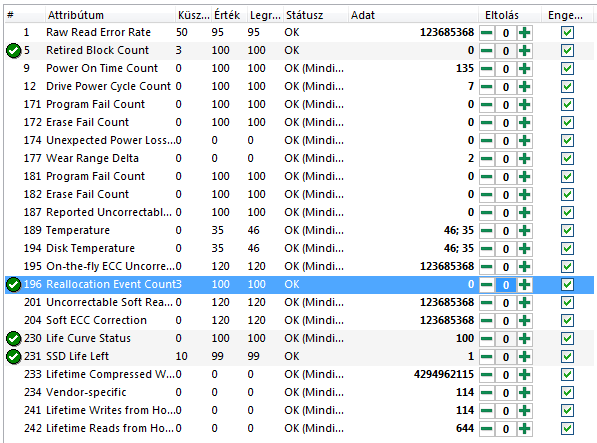
Task: Click minus offset for Raw Read Error Rate
Action: pyautogui.click(x=487, y=33)
